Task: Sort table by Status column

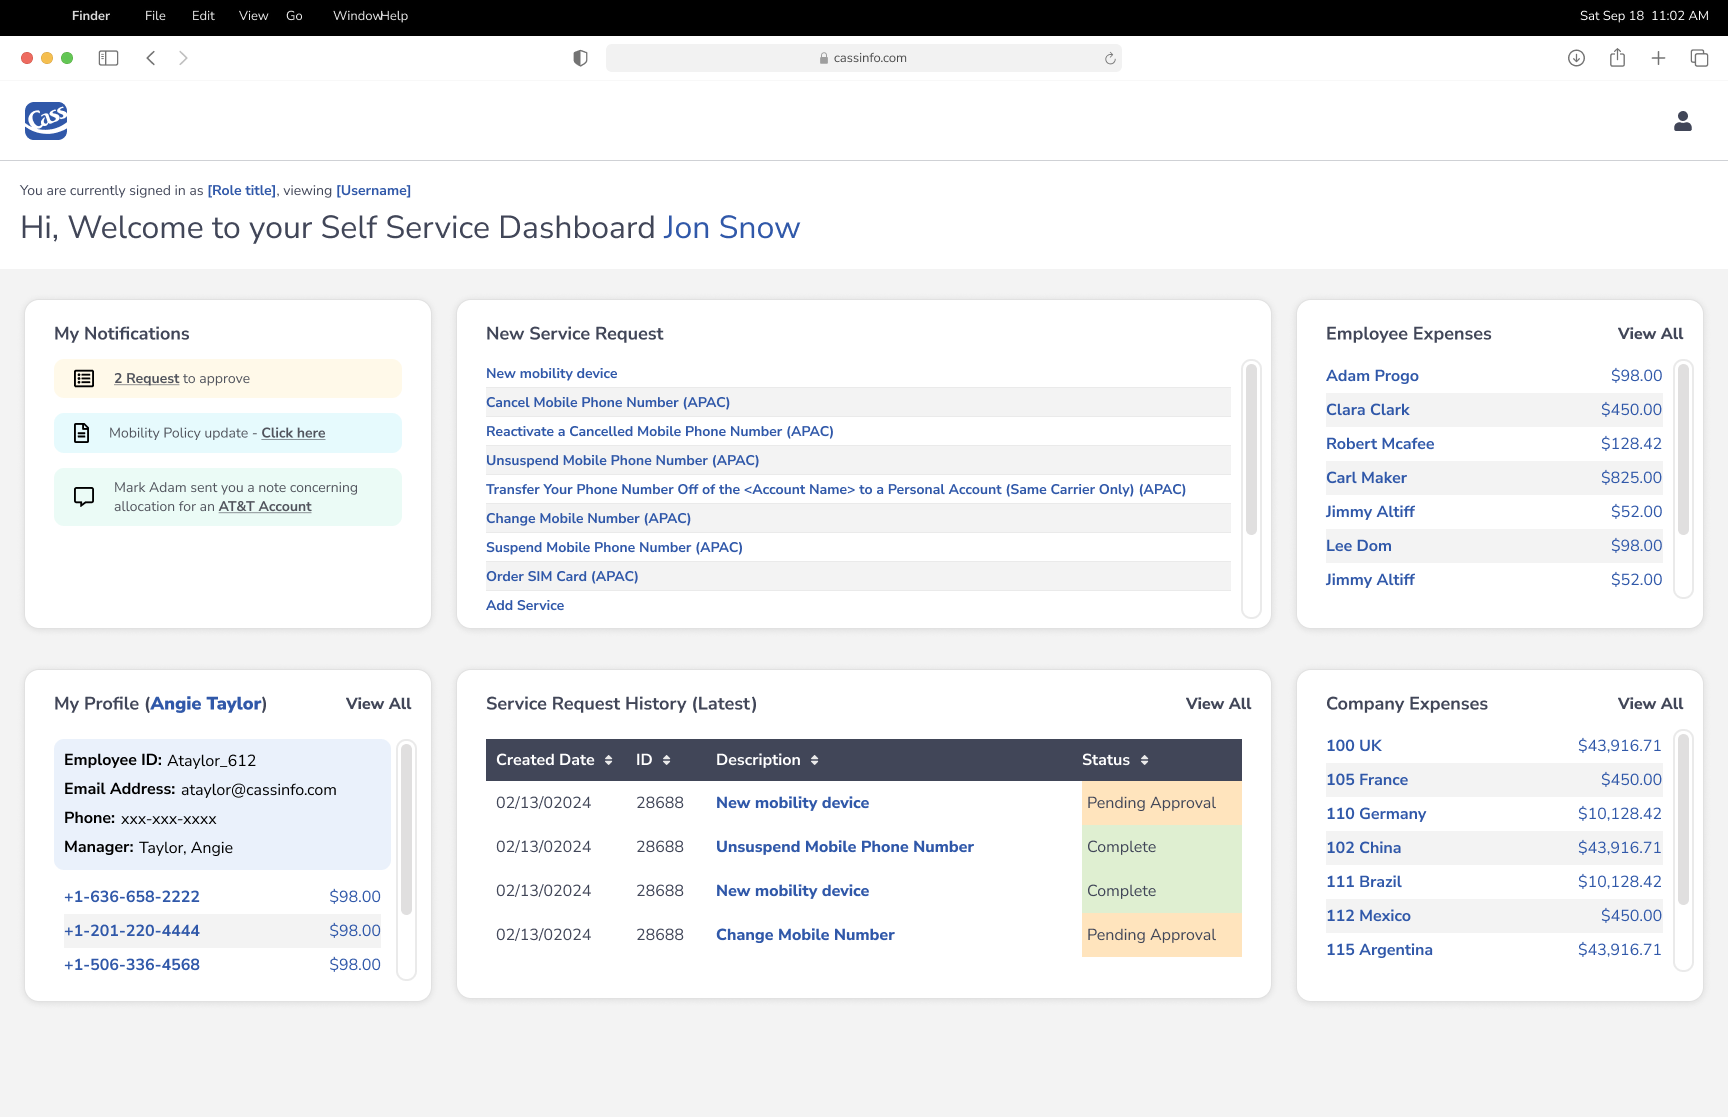Action: [1144, 760]
